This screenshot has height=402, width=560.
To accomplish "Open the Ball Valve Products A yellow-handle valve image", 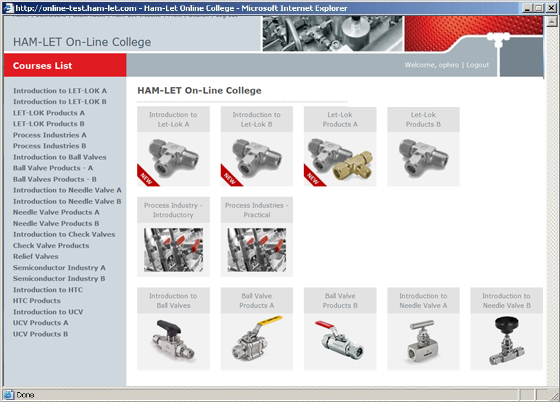I will pos(257,341).
